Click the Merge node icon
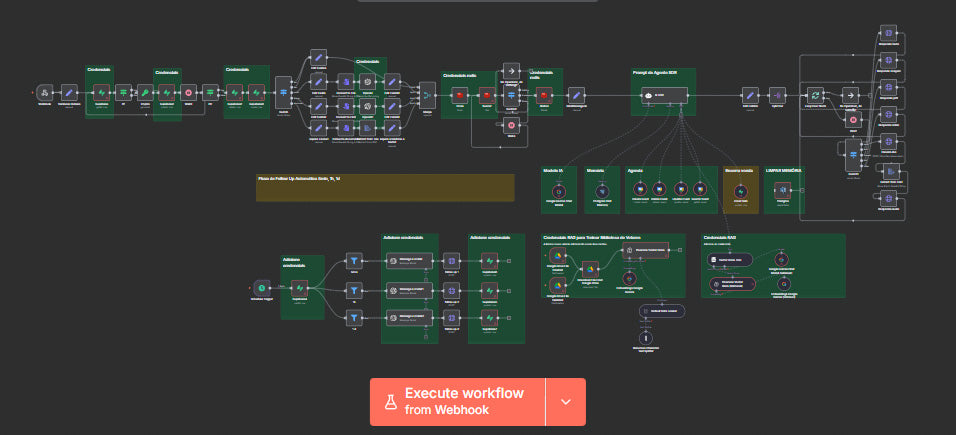This screenshot has height=435, width=956. 428,95
